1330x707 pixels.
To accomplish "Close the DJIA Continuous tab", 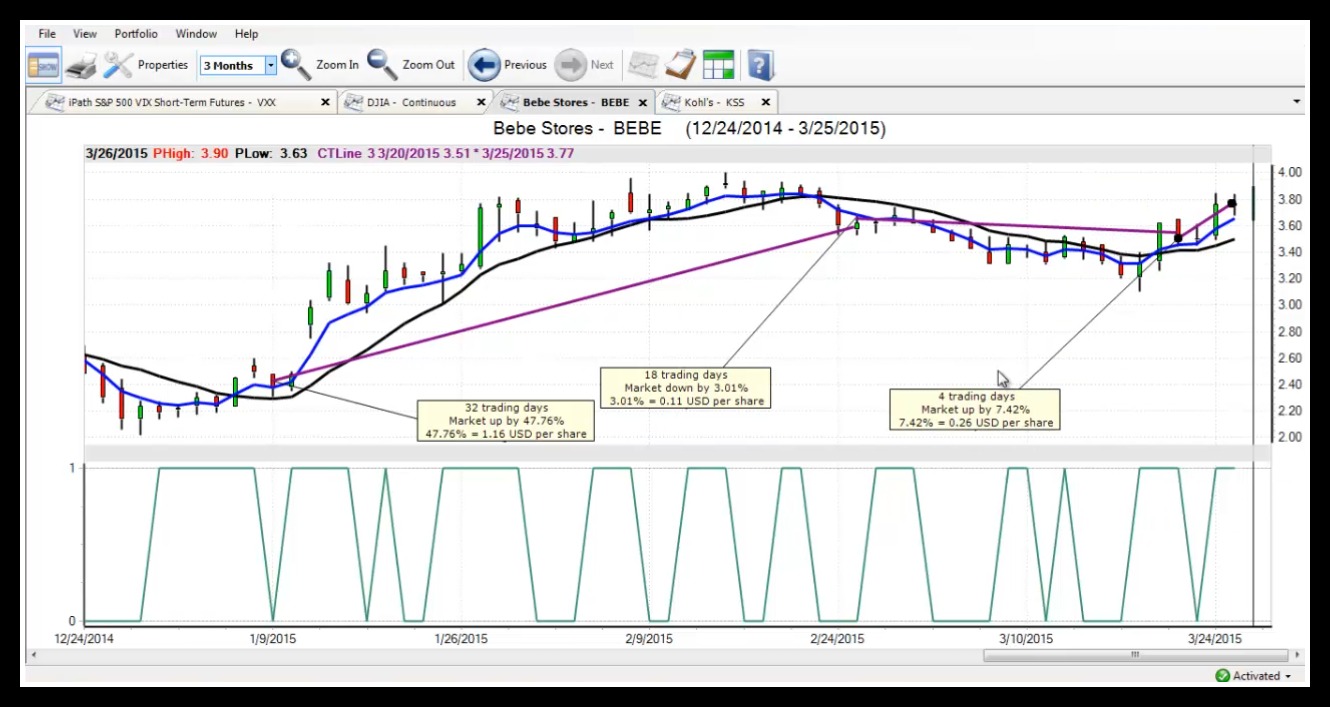I will coord(481,102).
